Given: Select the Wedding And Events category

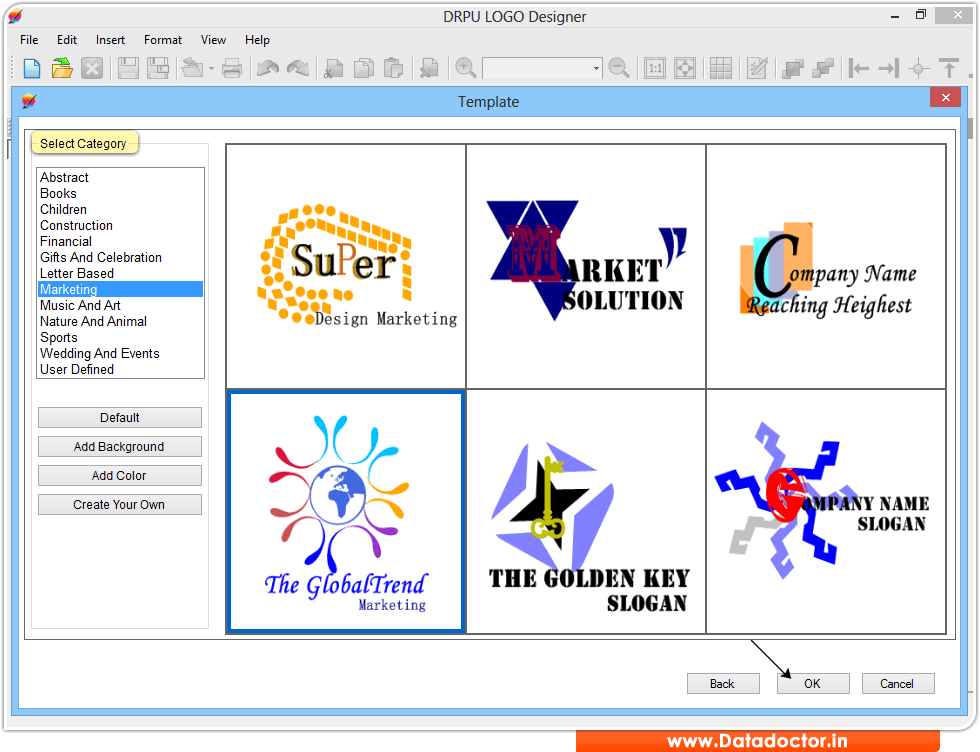Looking at the screenshot, I should (100, 353).
